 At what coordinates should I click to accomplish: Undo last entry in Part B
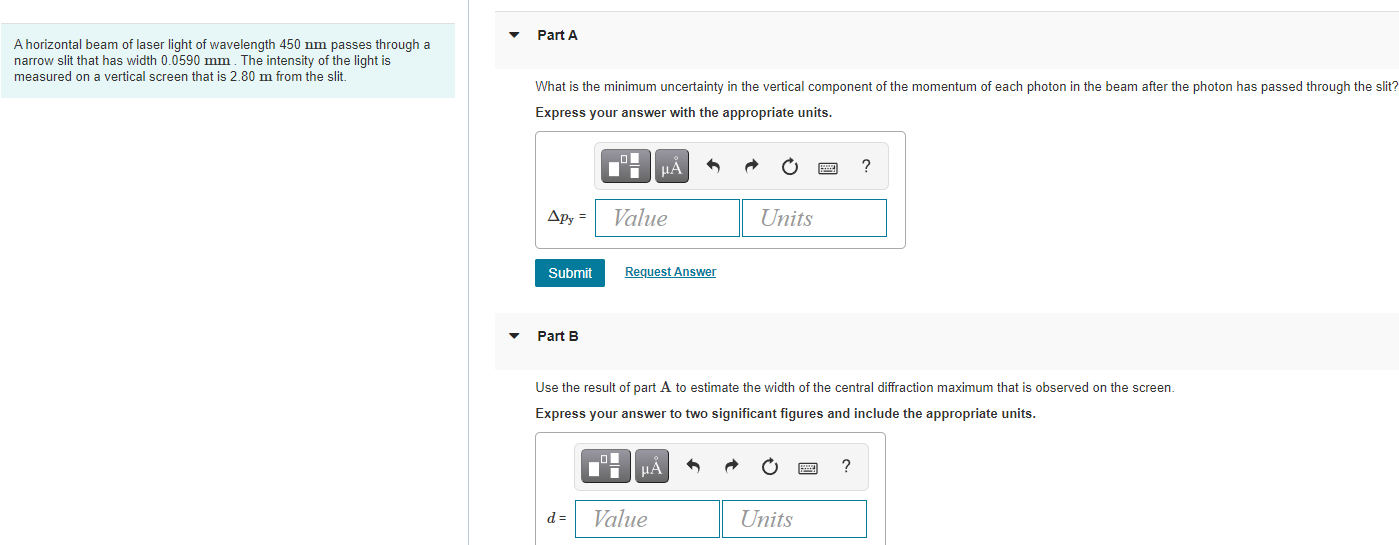pos(693,467)
